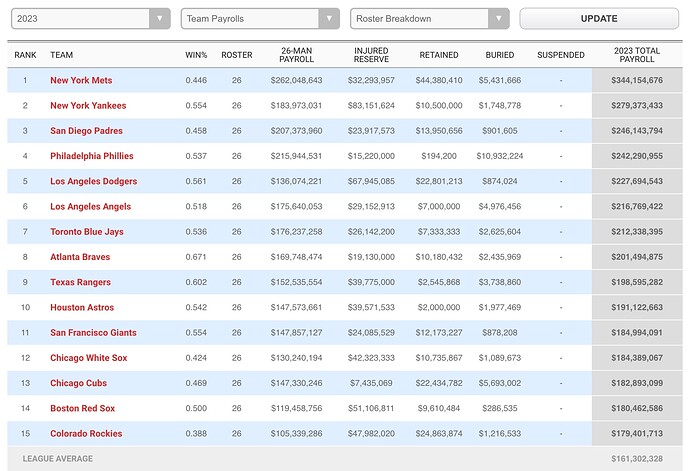690x471 pixels.
Task: Sort by the WIN% column header
Action: 196,55
